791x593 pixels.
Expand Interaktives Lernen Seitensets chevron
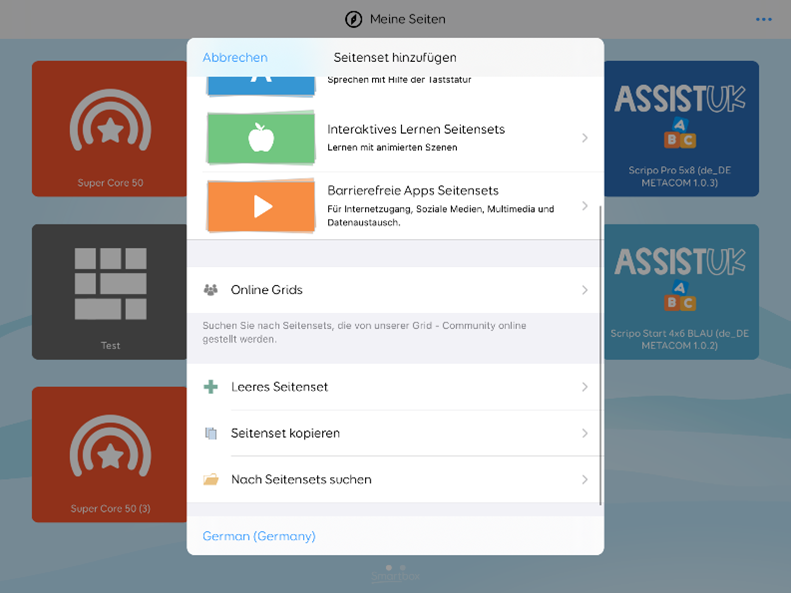585,138
